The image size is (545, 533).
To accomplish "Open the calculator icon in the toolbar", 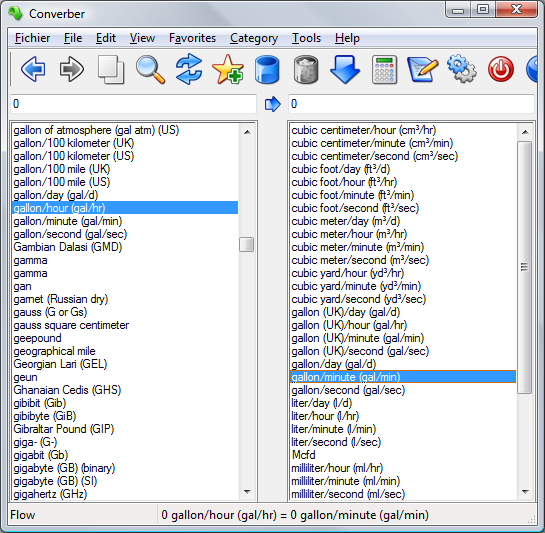I will click(x=384, y=69).
